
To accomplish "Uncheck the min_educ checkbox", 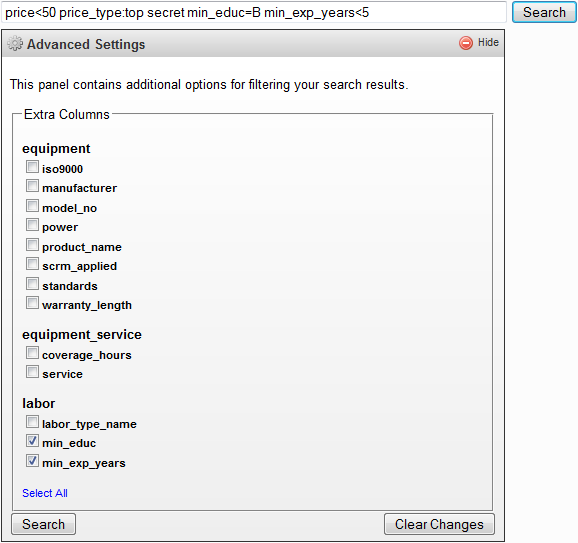I will 32,441.
